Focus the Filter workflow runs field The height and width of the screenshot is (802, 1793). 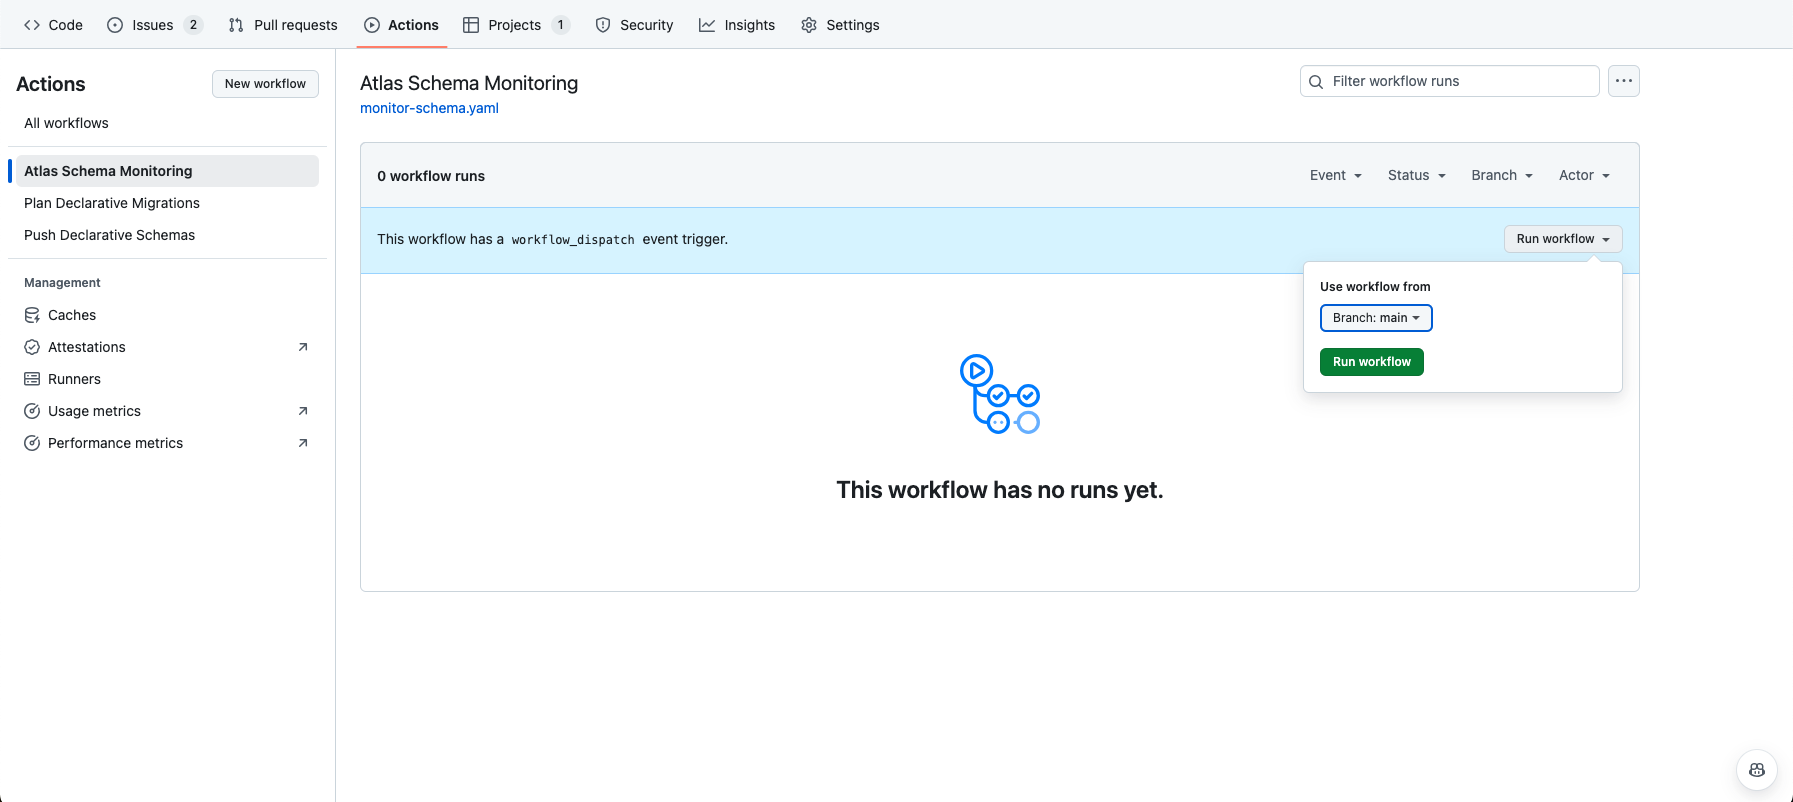pos(1449,81)
